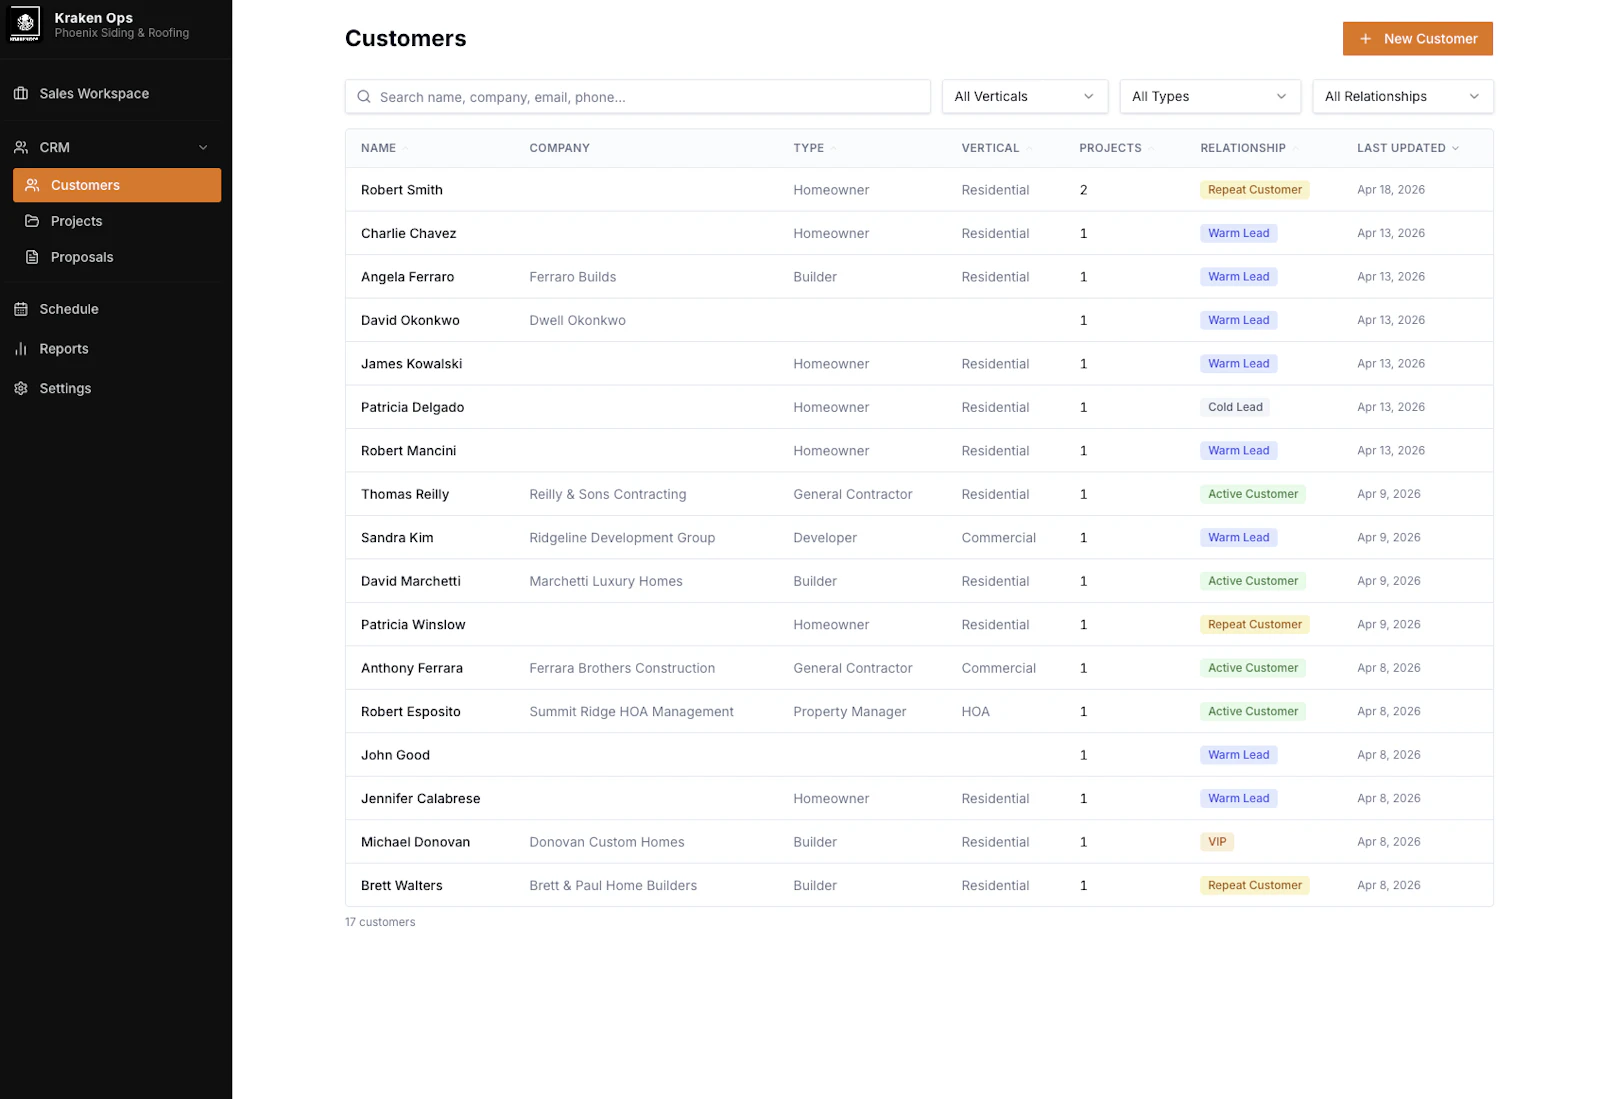Click the Developer type cell

click(x=825, y=538)
